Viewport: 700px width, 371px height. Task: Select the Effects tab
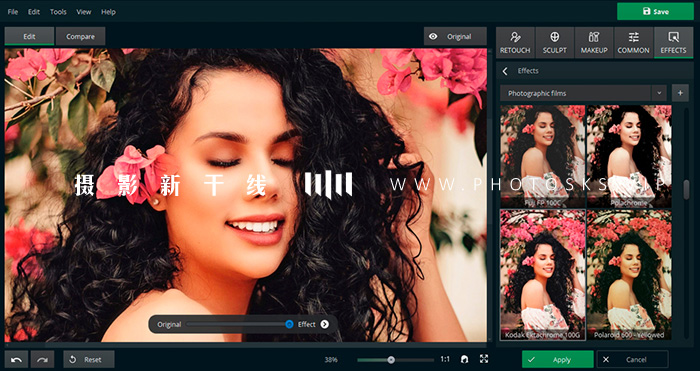(x=673, y=42)
